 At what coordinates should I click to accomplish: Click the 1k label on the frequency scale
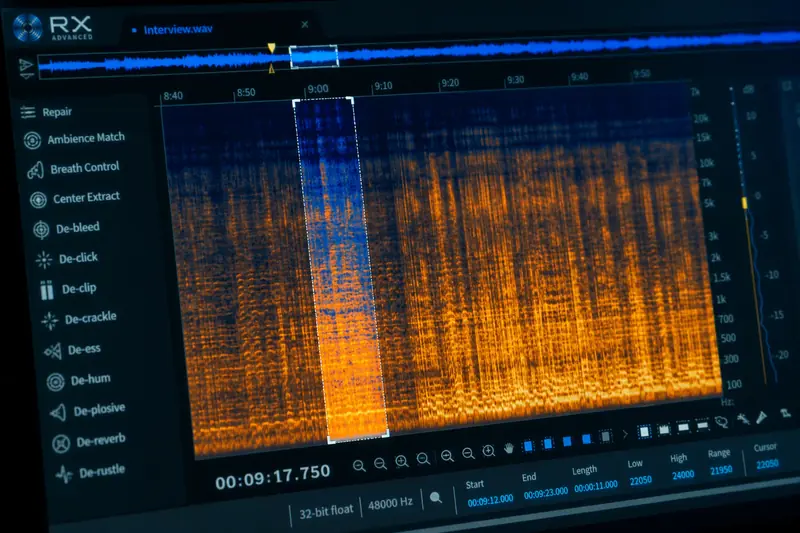tap(720, 299)
